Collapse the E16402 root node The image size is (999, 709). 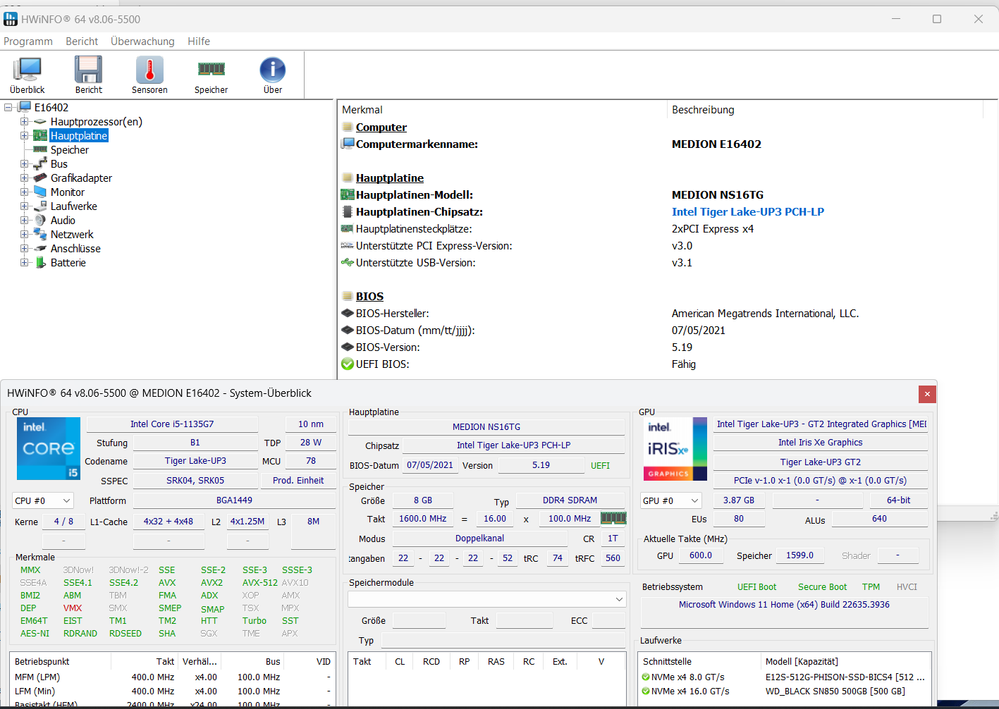point(10,108)
